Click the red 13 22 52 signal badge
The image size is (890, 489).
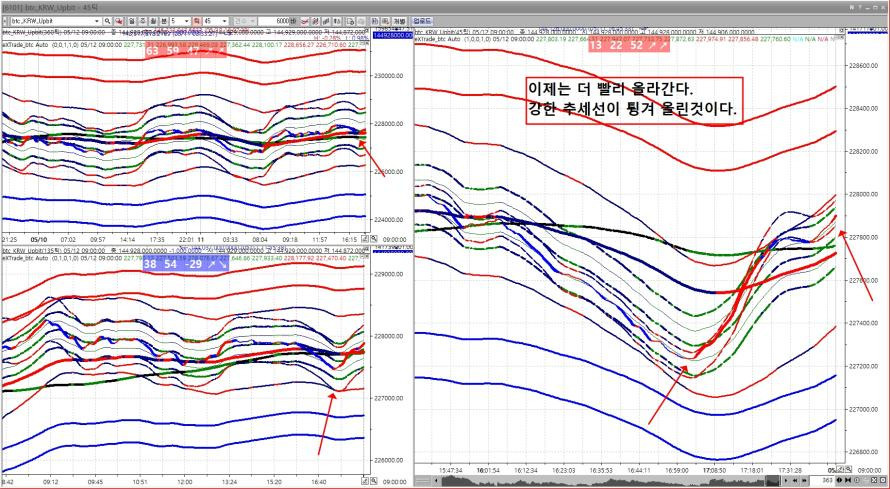coord(629,45)
